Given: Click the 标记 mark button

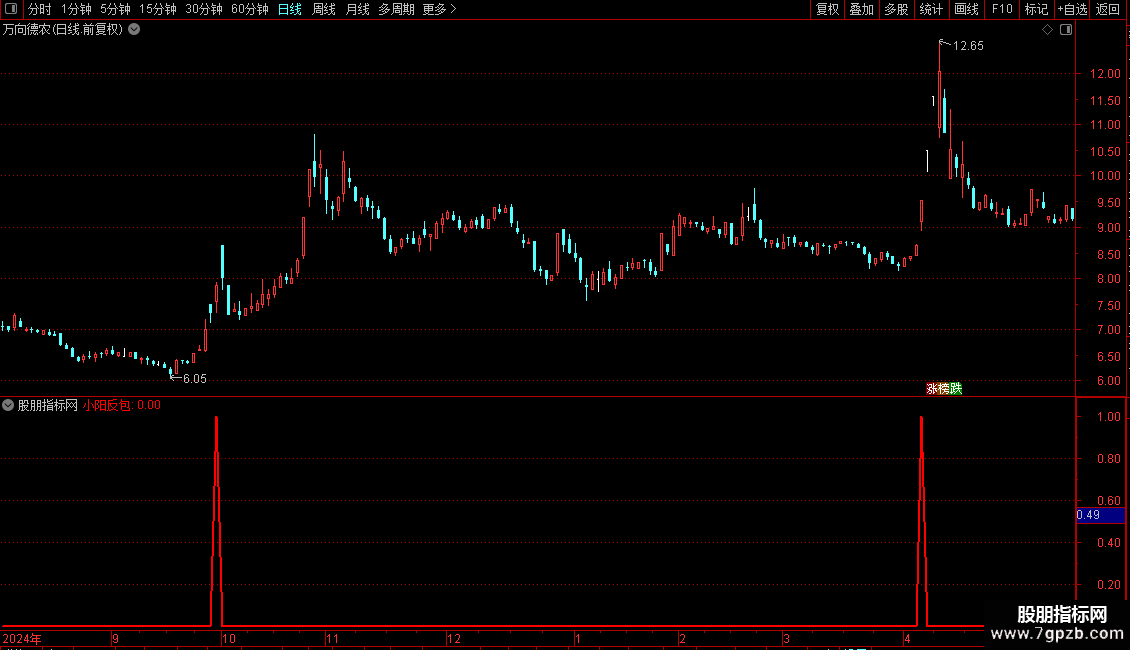Looking at the screenshot, I should [1036, 9].
